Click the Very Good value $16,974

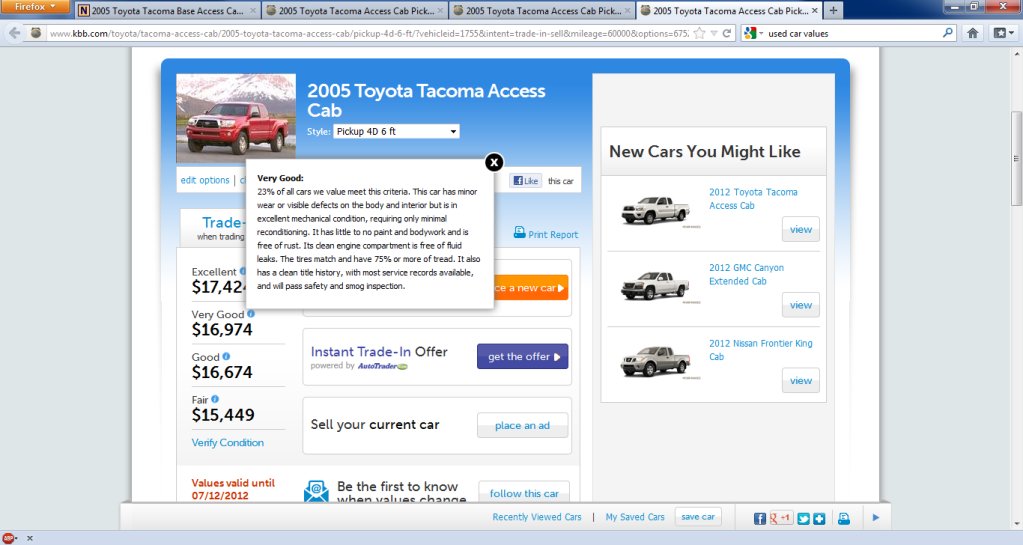coord(222,330)
